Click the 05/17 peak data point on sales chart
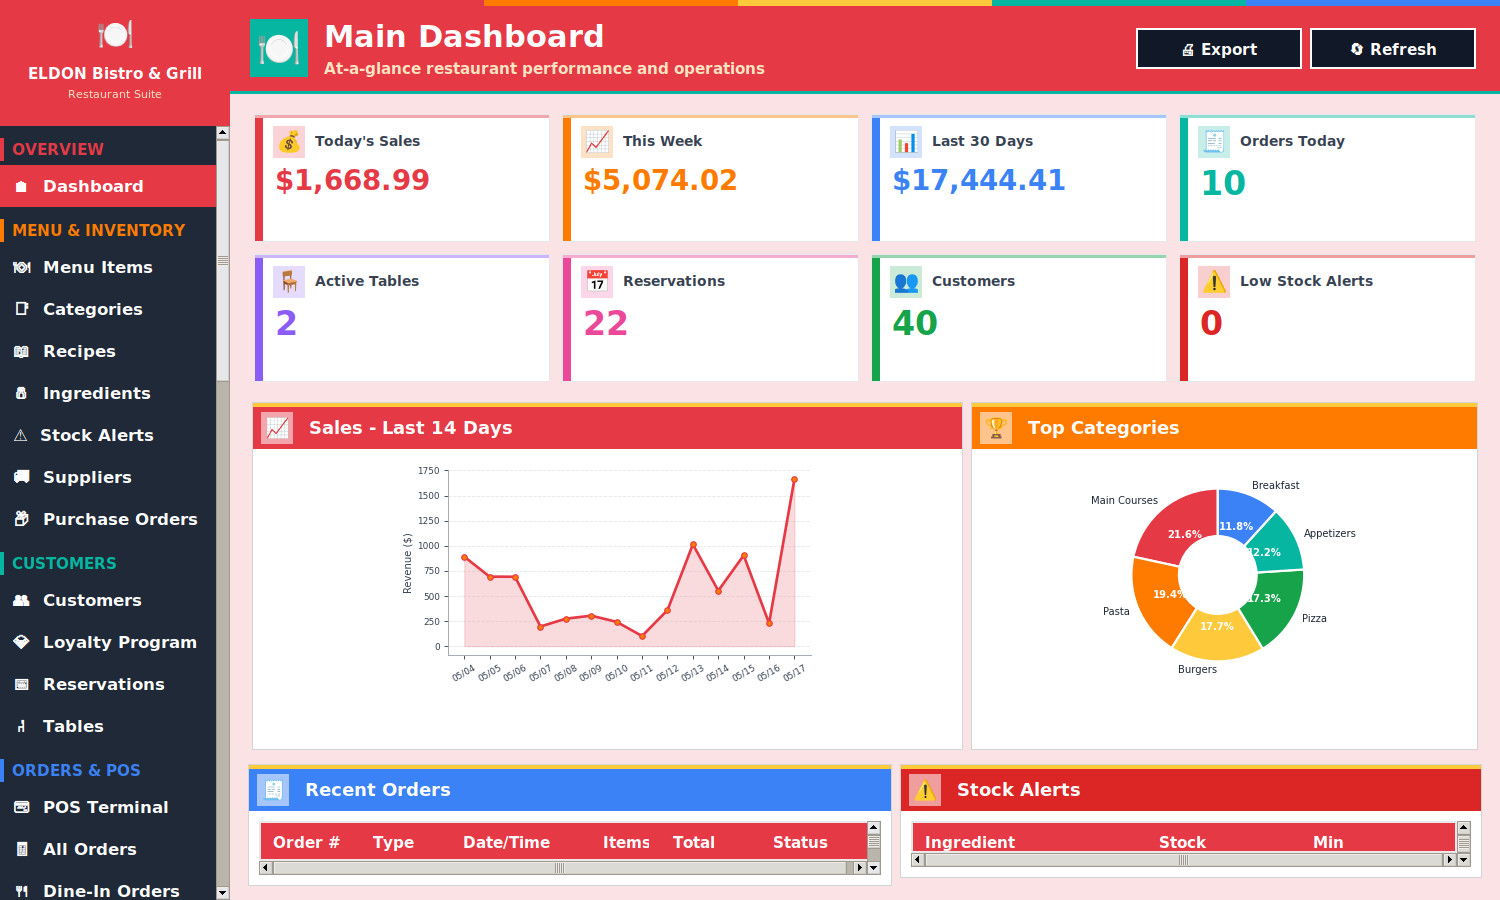The image size is (1500, 900). point(795,480)
